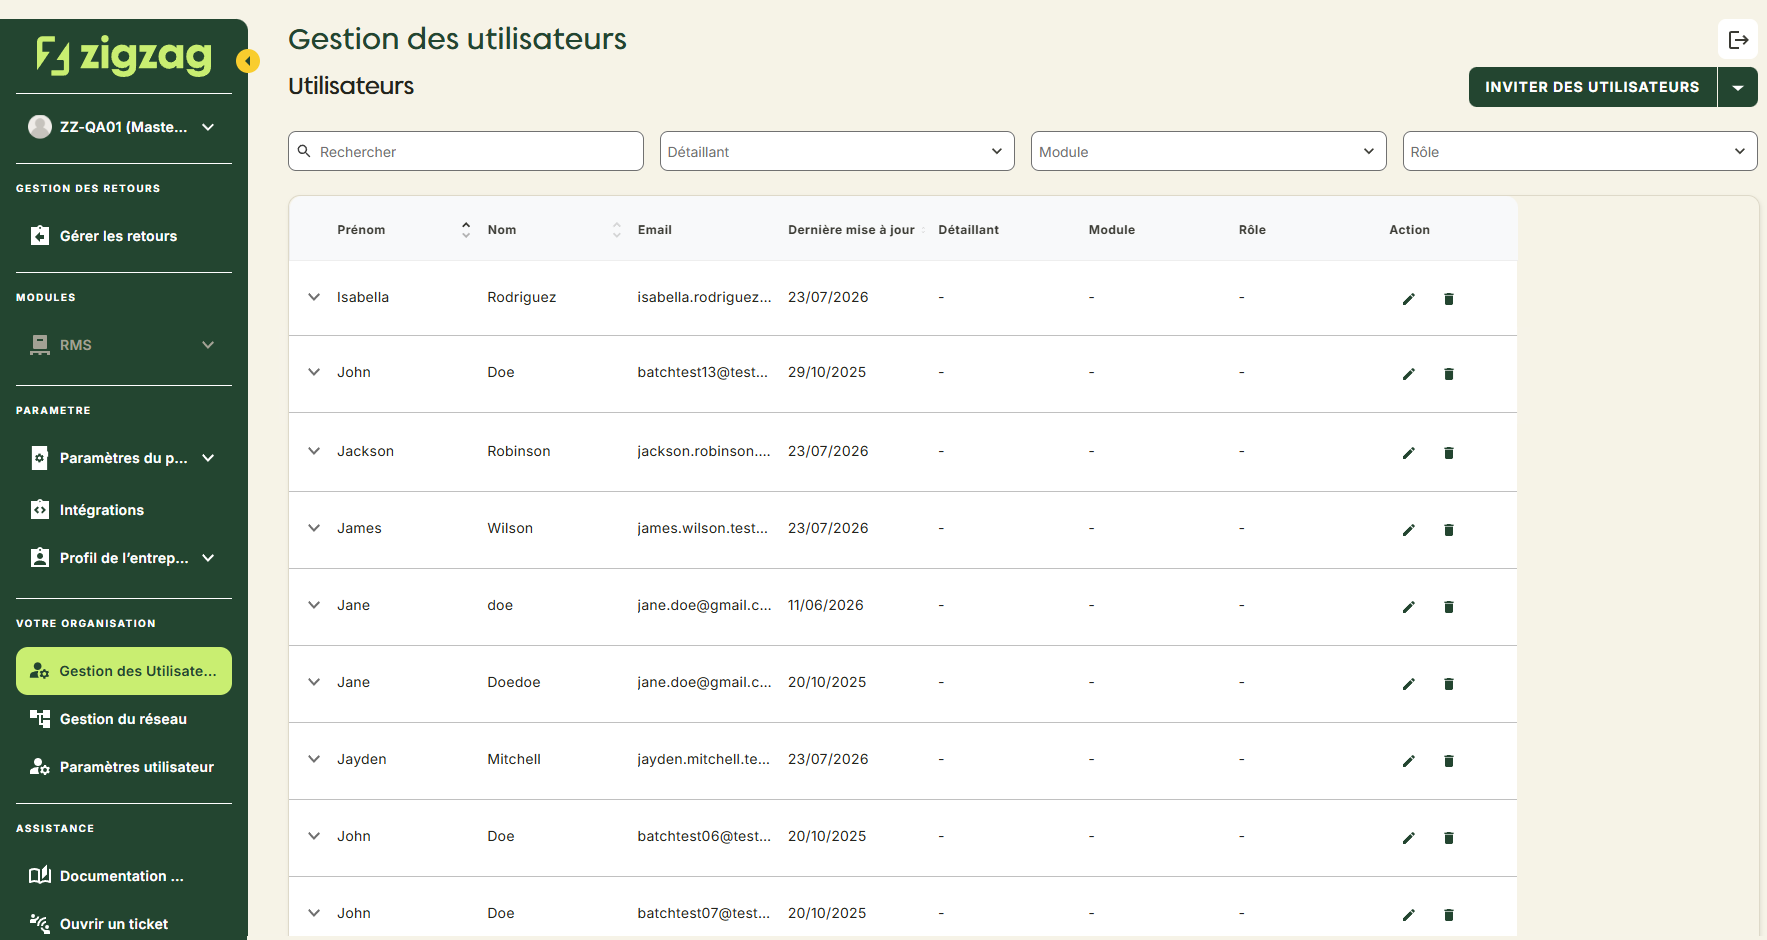Image resolution: width=1767 pixels, height=940 pixels.
Task: Edit Jayden Mitchell with the pencil icon
Action: (1408, 761)
